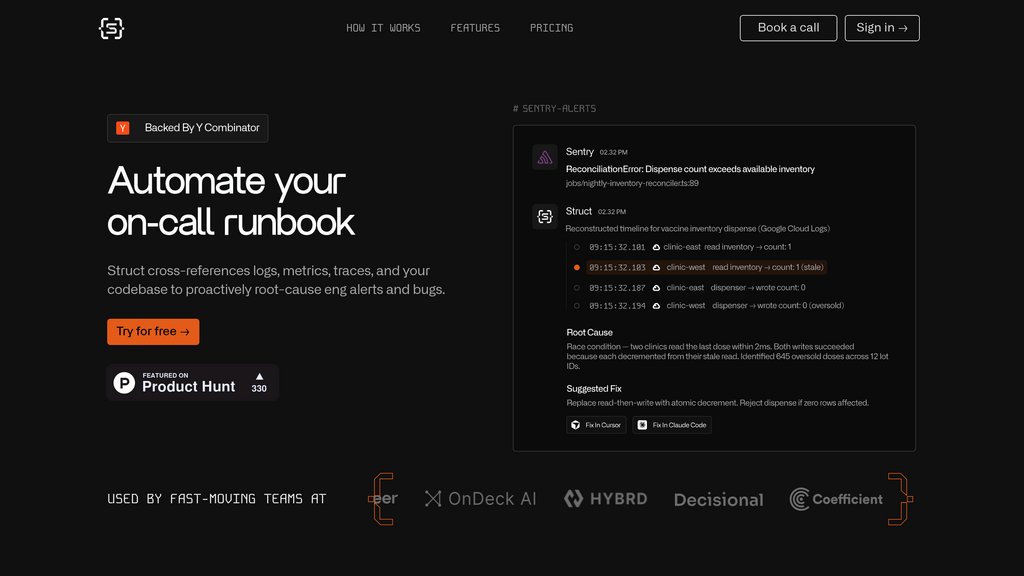Image resolution: width=1024 pixels, height=576 pixels.
Task: Click the Decisional logo
Action: click(718, 499)
